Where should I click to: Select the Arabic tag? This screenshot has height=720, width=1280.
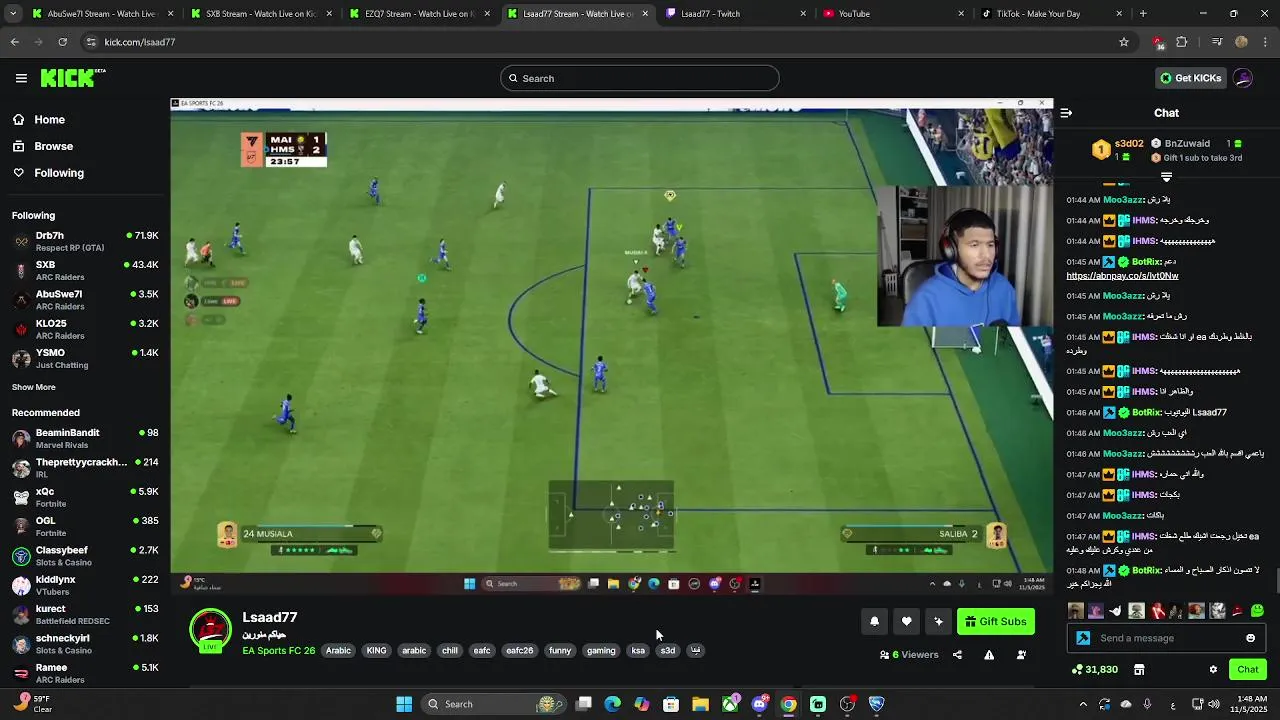click(338, 651)
